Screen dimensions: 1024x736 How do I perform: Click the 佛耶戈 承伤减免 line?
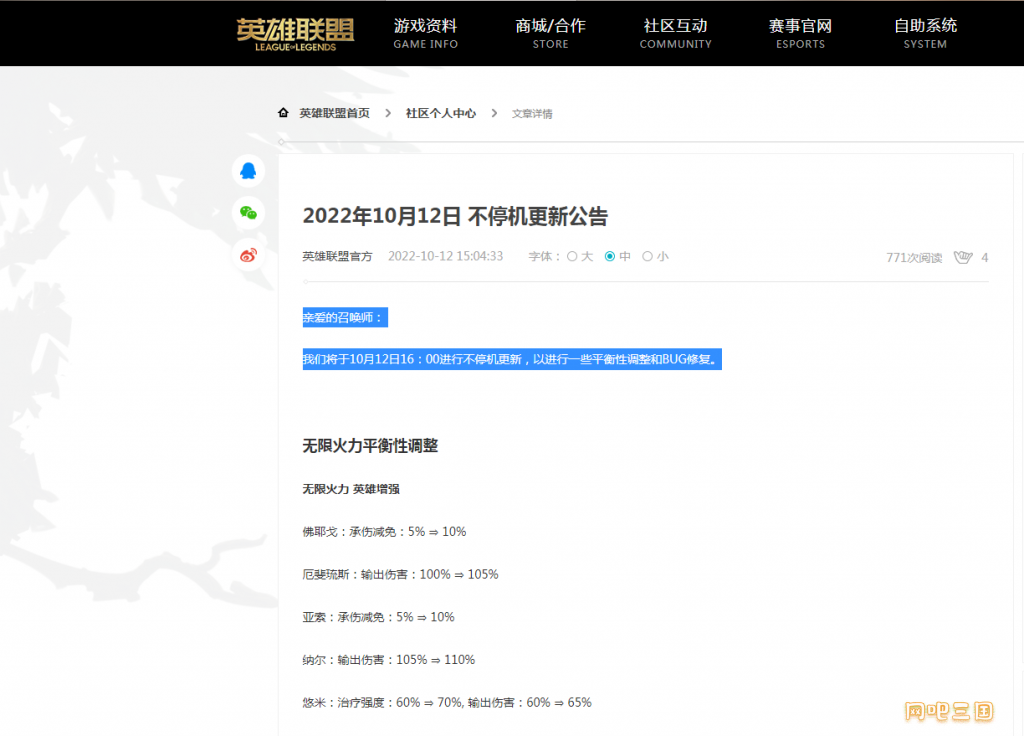(384, 532)
